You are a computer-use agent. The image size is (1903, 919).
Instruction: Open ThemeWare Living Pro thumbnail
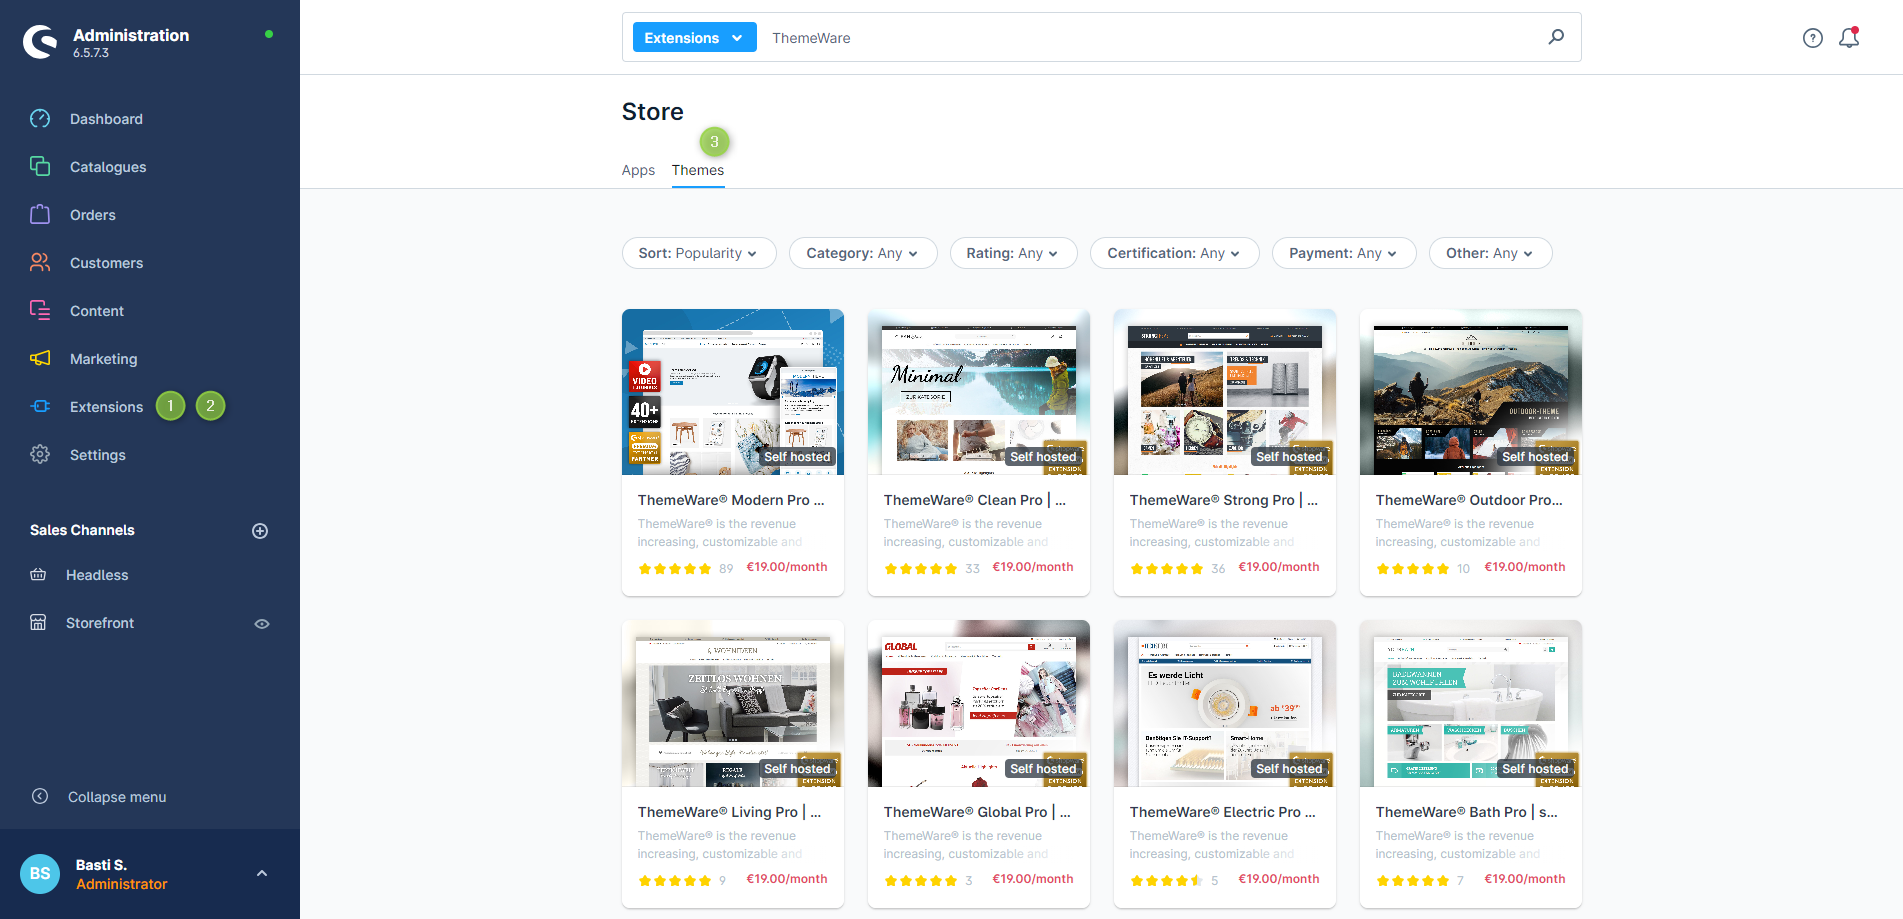[x=733, y=704]
